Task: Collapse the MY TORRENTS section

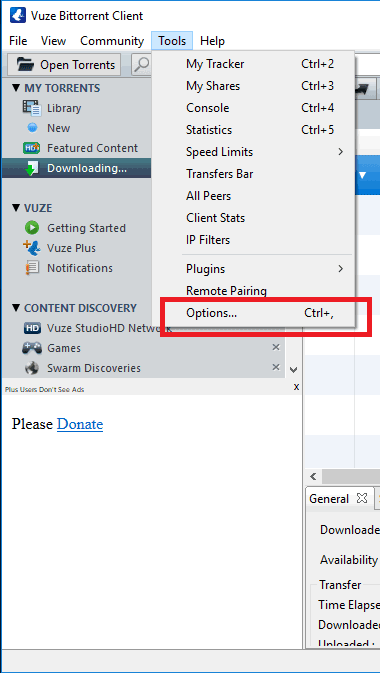Action: click(x=16, y=88)
